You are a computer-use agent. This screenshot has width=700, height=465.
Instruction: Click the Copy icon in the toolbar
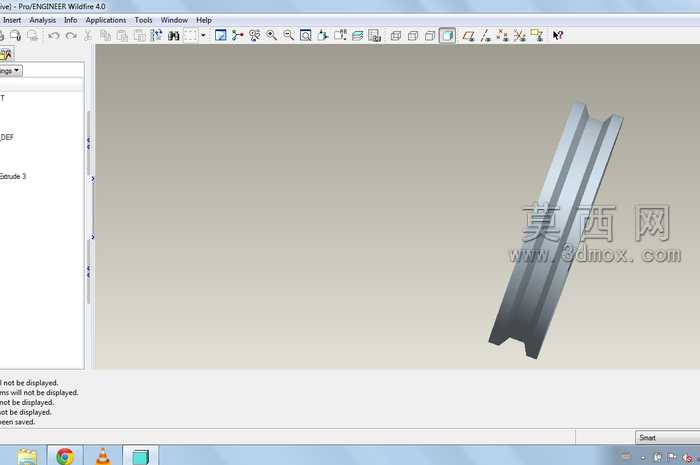(x=105, y=36)
